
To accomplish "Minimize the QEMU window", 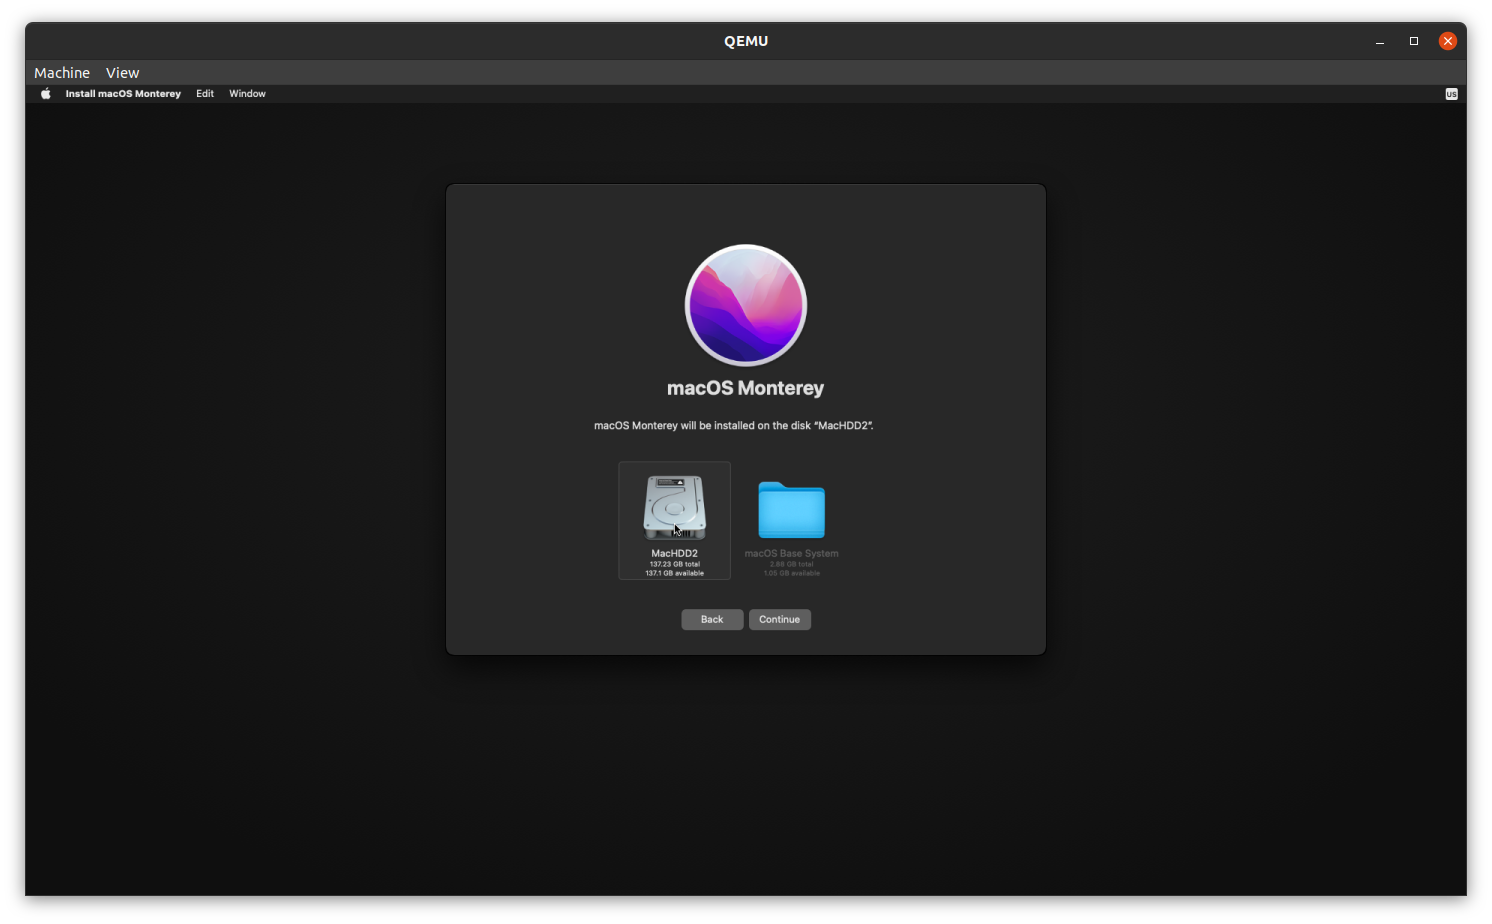I will coord(1380,41).
